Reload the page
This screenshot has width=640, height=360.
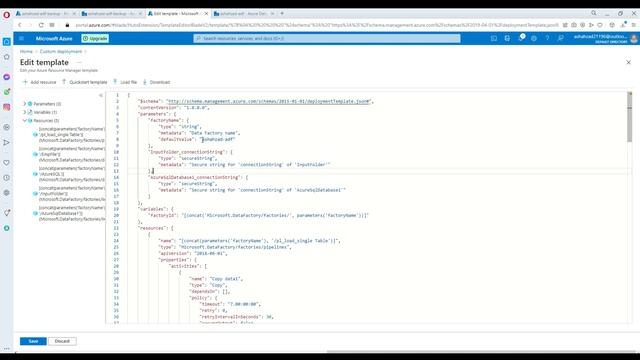pos(41,25)
